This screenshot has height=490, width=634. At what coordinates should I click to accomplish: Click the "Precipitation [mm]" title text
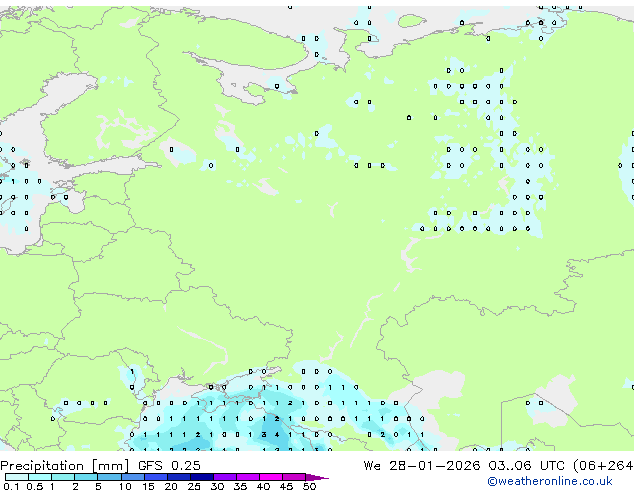(65, 466)
